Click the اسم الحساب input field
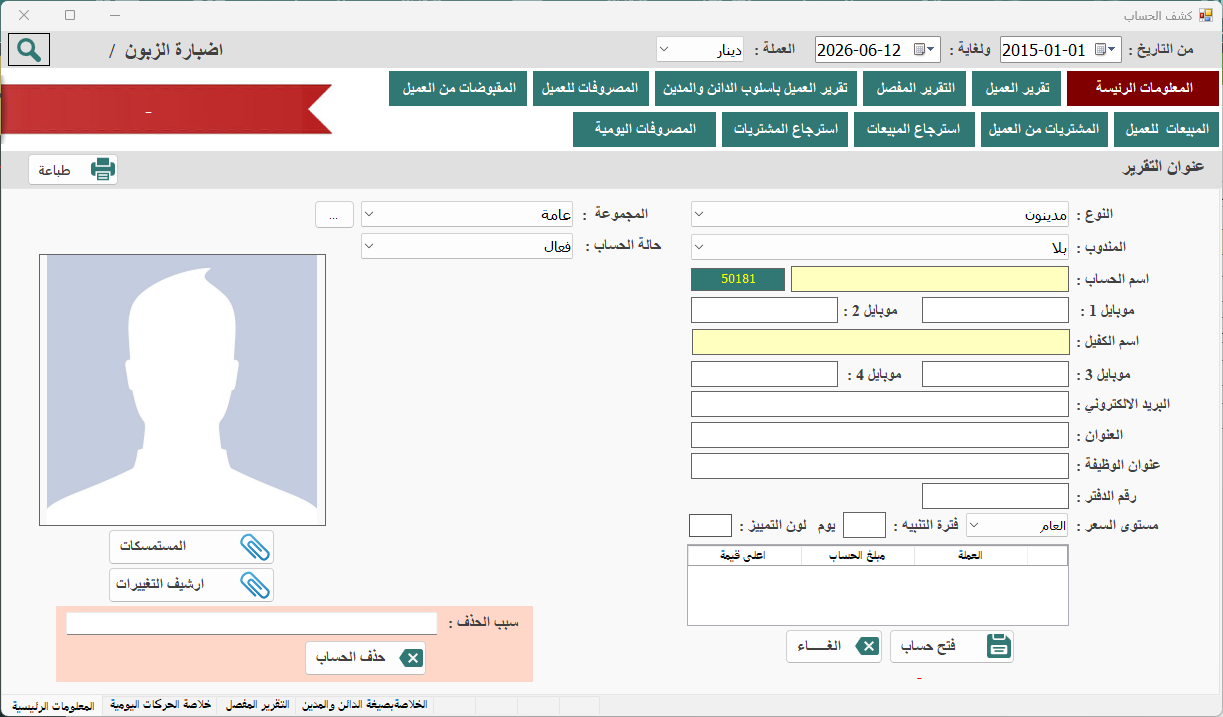1223x717 pixels. (930, 279)
